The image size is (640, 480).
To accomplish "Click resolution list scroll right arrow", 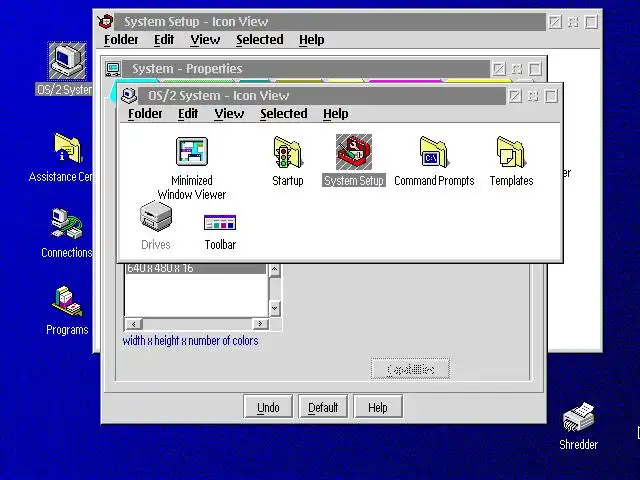I will [x=260, y=324].
